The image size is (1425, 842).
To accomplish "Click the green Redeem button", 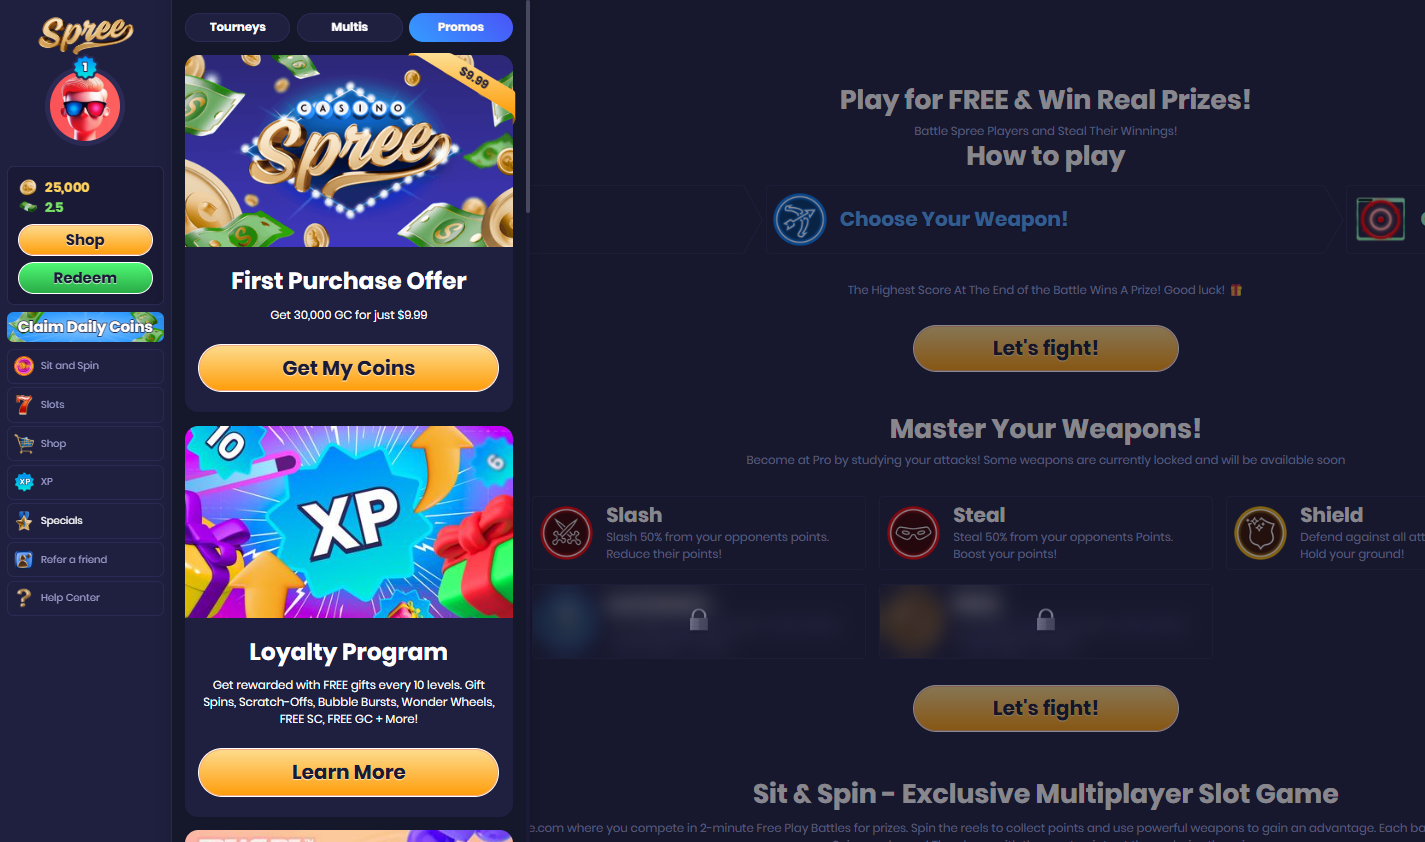I will pos(85,278).
